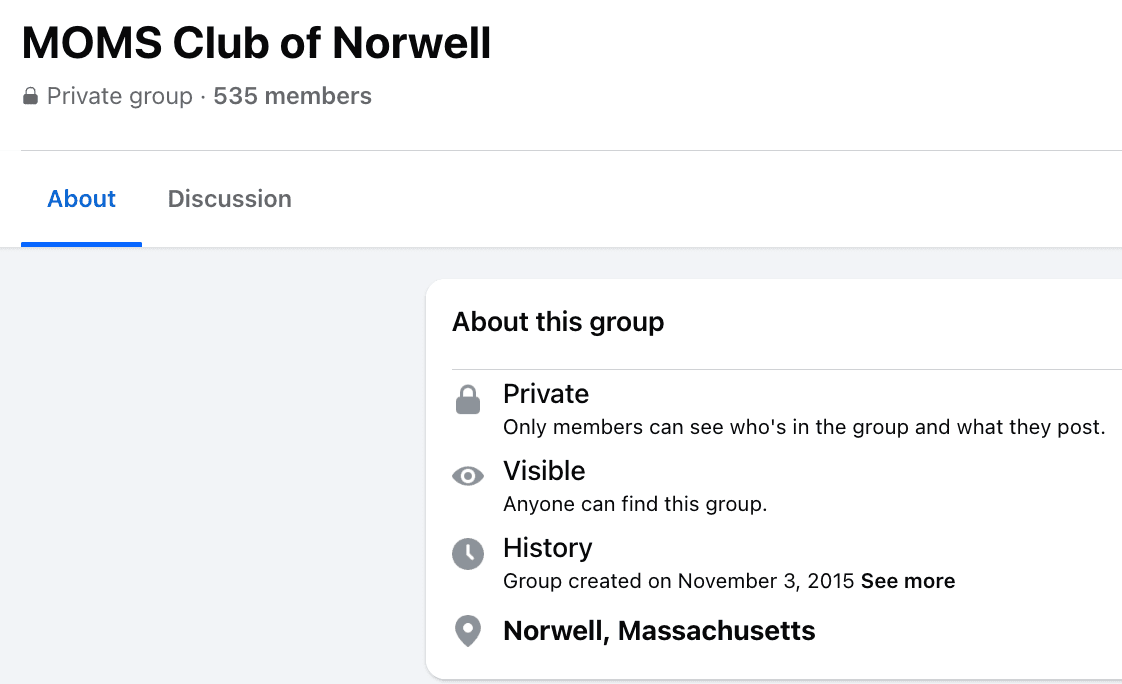Click the location pin icon
The height and width of the screenshot is (684, 1122).
[467, 631]
